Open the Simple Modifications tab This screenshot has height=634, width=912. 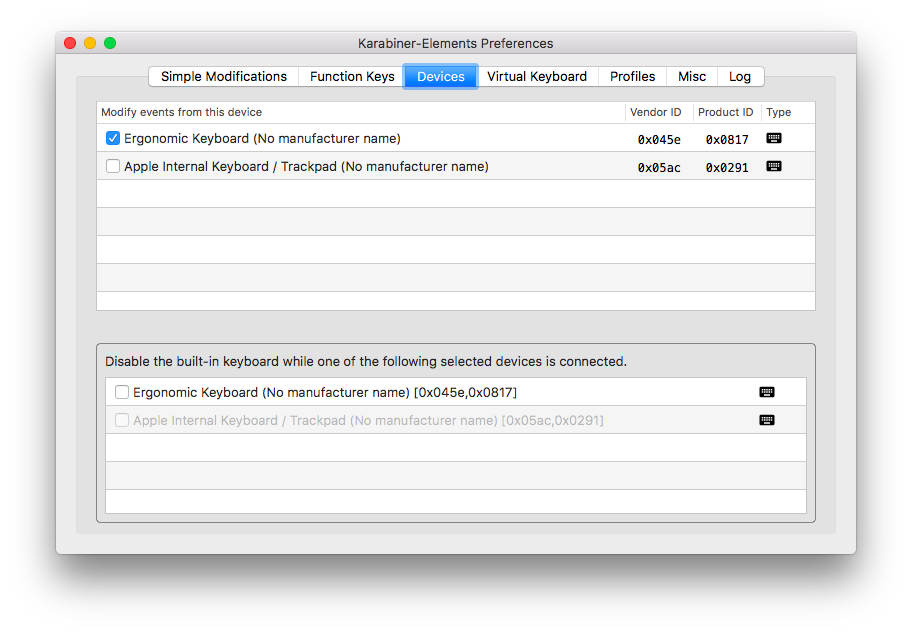pyautogui.click(x=224, y=77)
